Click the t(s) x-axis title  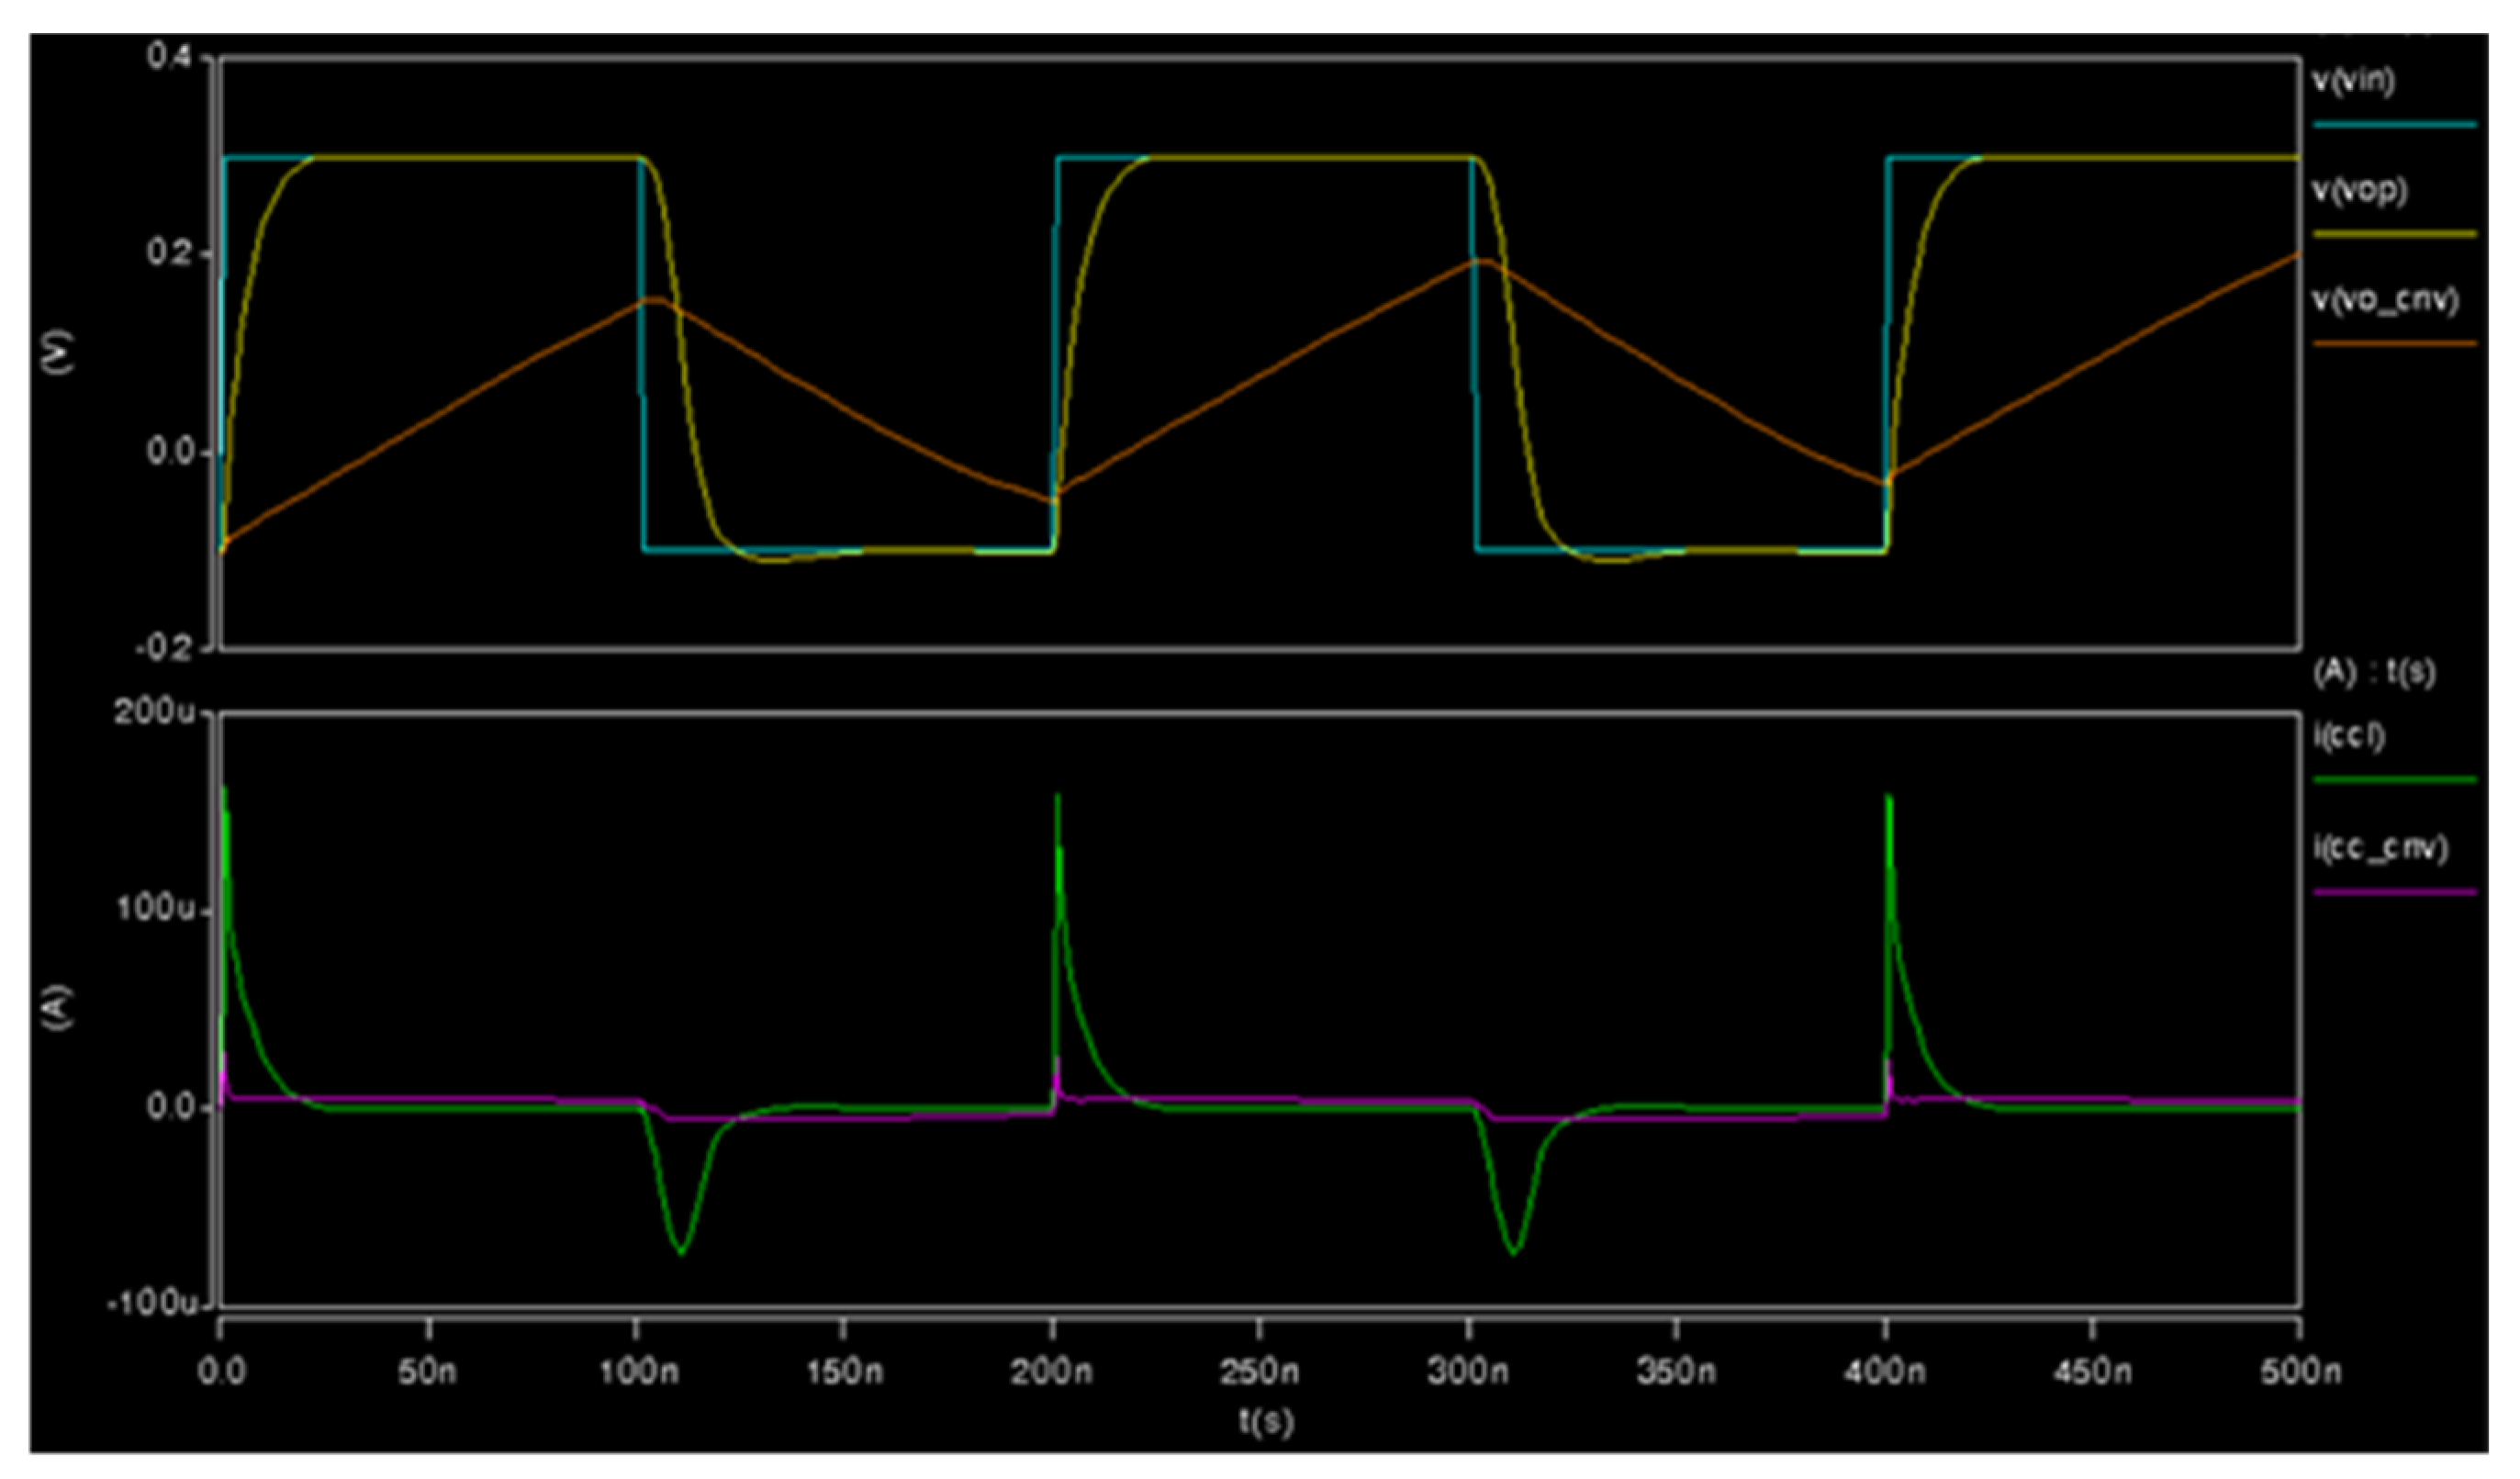coord(1267,1421)
